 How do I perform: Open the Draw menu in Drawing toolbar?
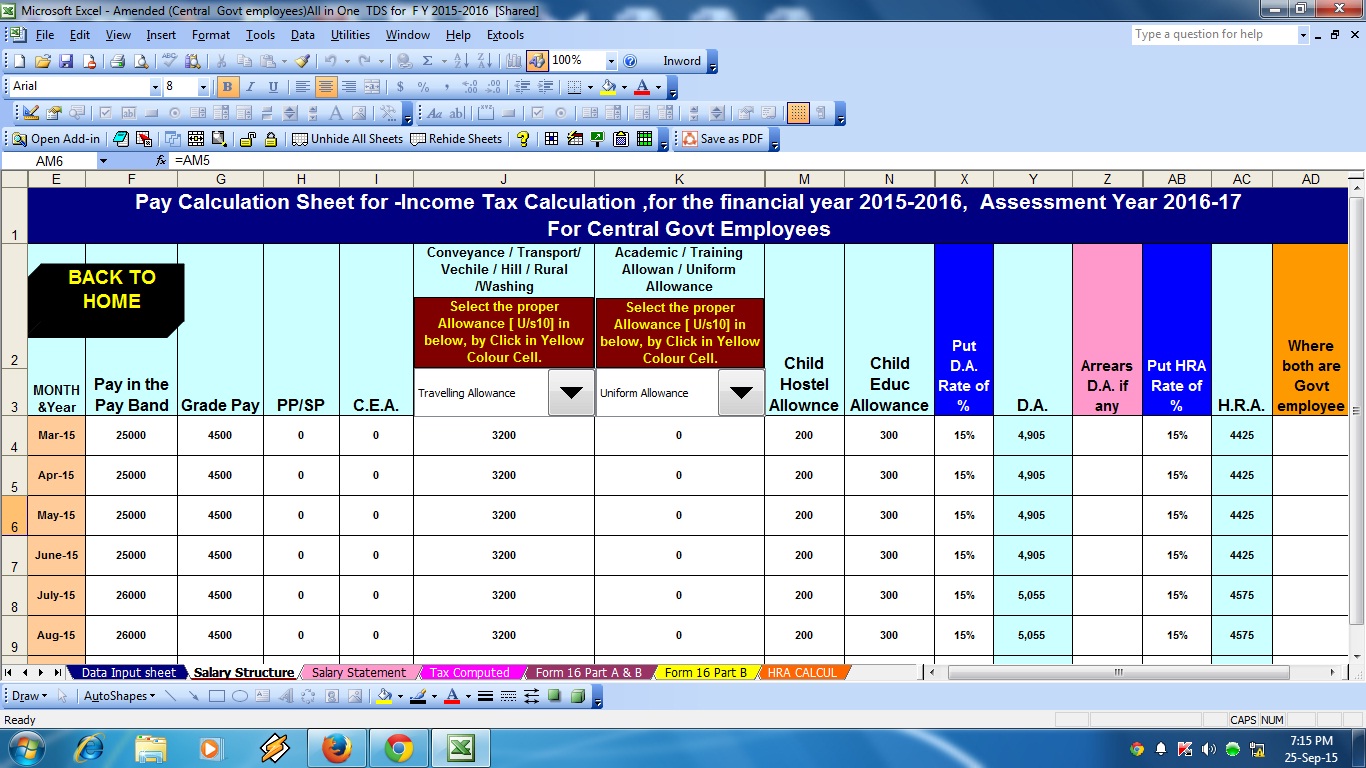point(27,696)
